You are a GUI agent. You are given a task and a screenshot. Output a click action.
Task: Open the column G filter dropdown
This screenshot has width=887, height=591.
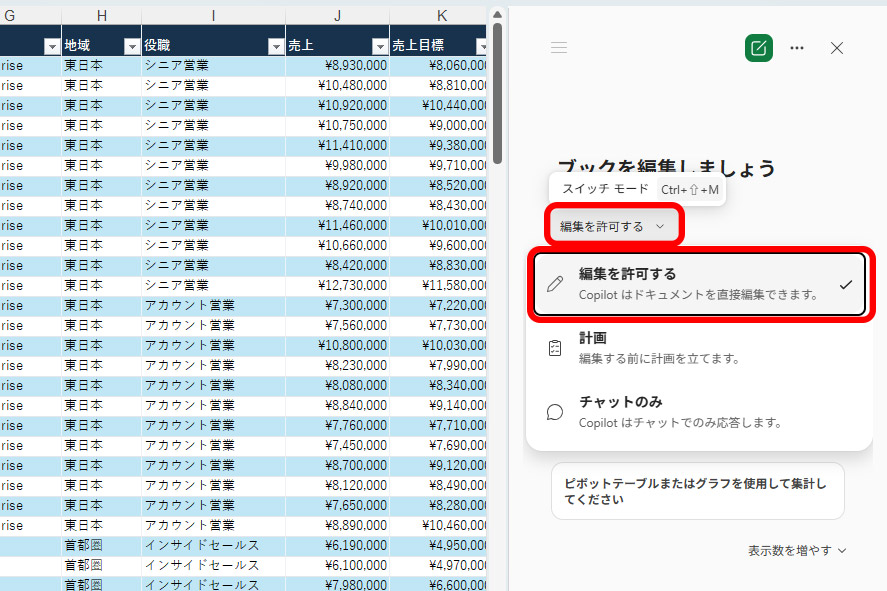click(52, 46)
